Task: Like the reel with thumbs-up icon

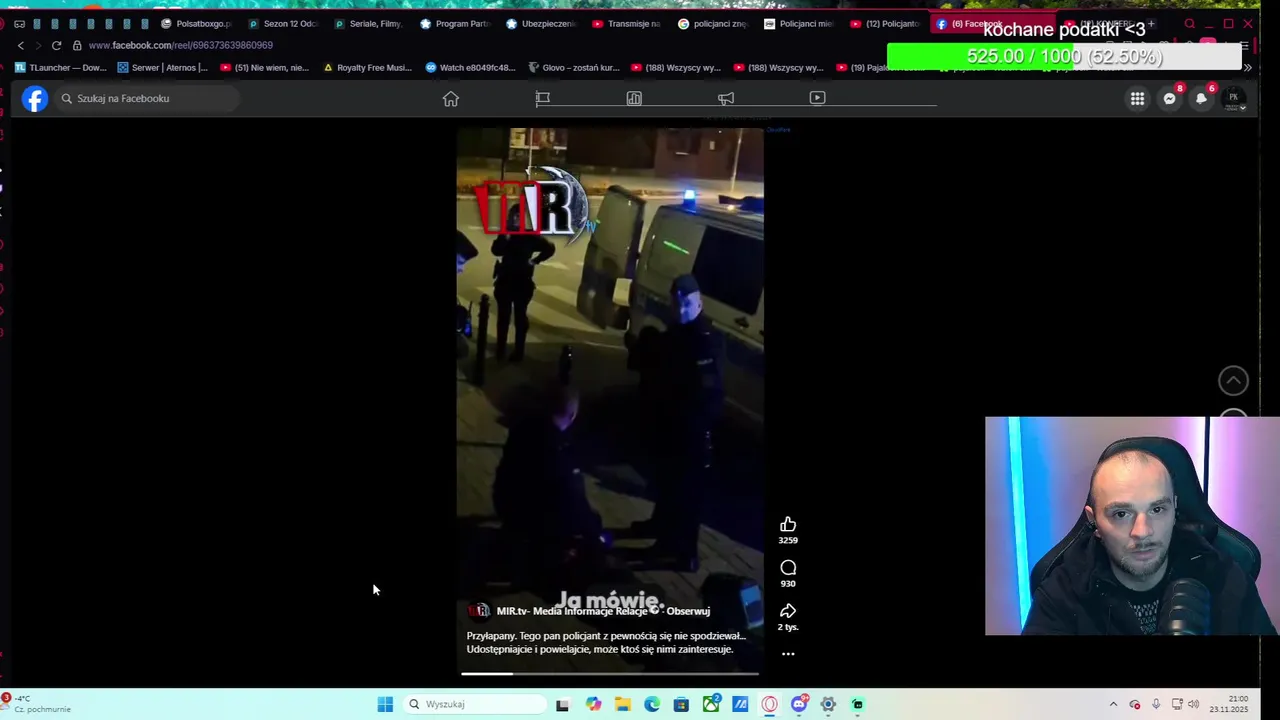Action: (788, 525)
